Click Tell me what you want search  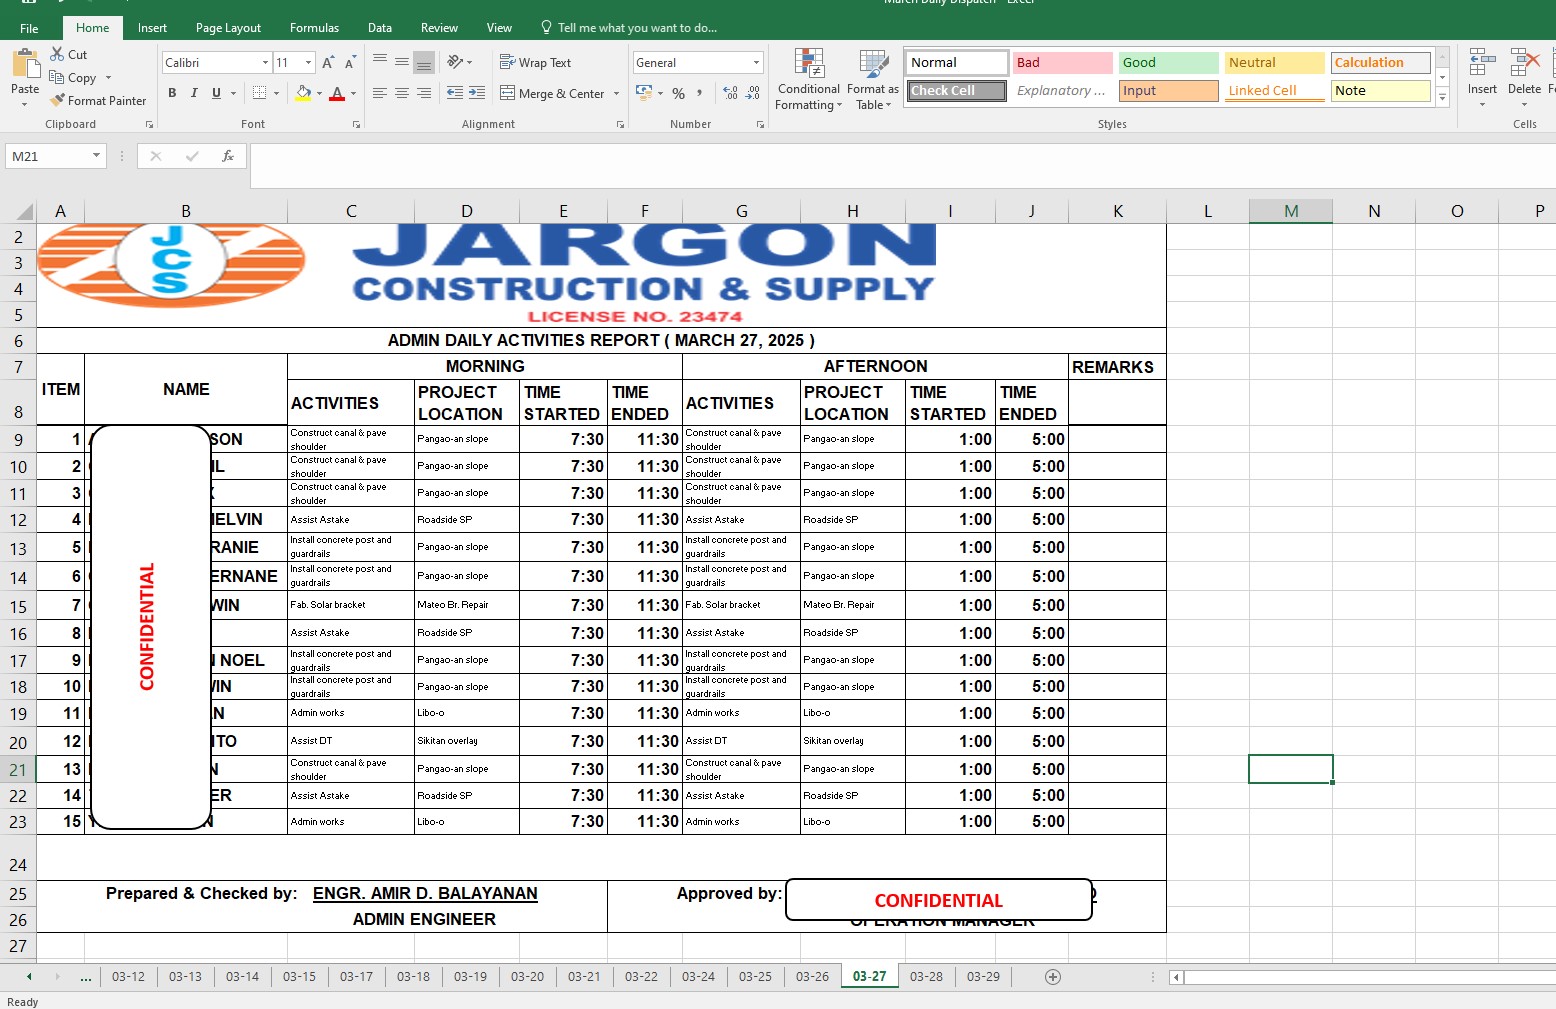628,28
